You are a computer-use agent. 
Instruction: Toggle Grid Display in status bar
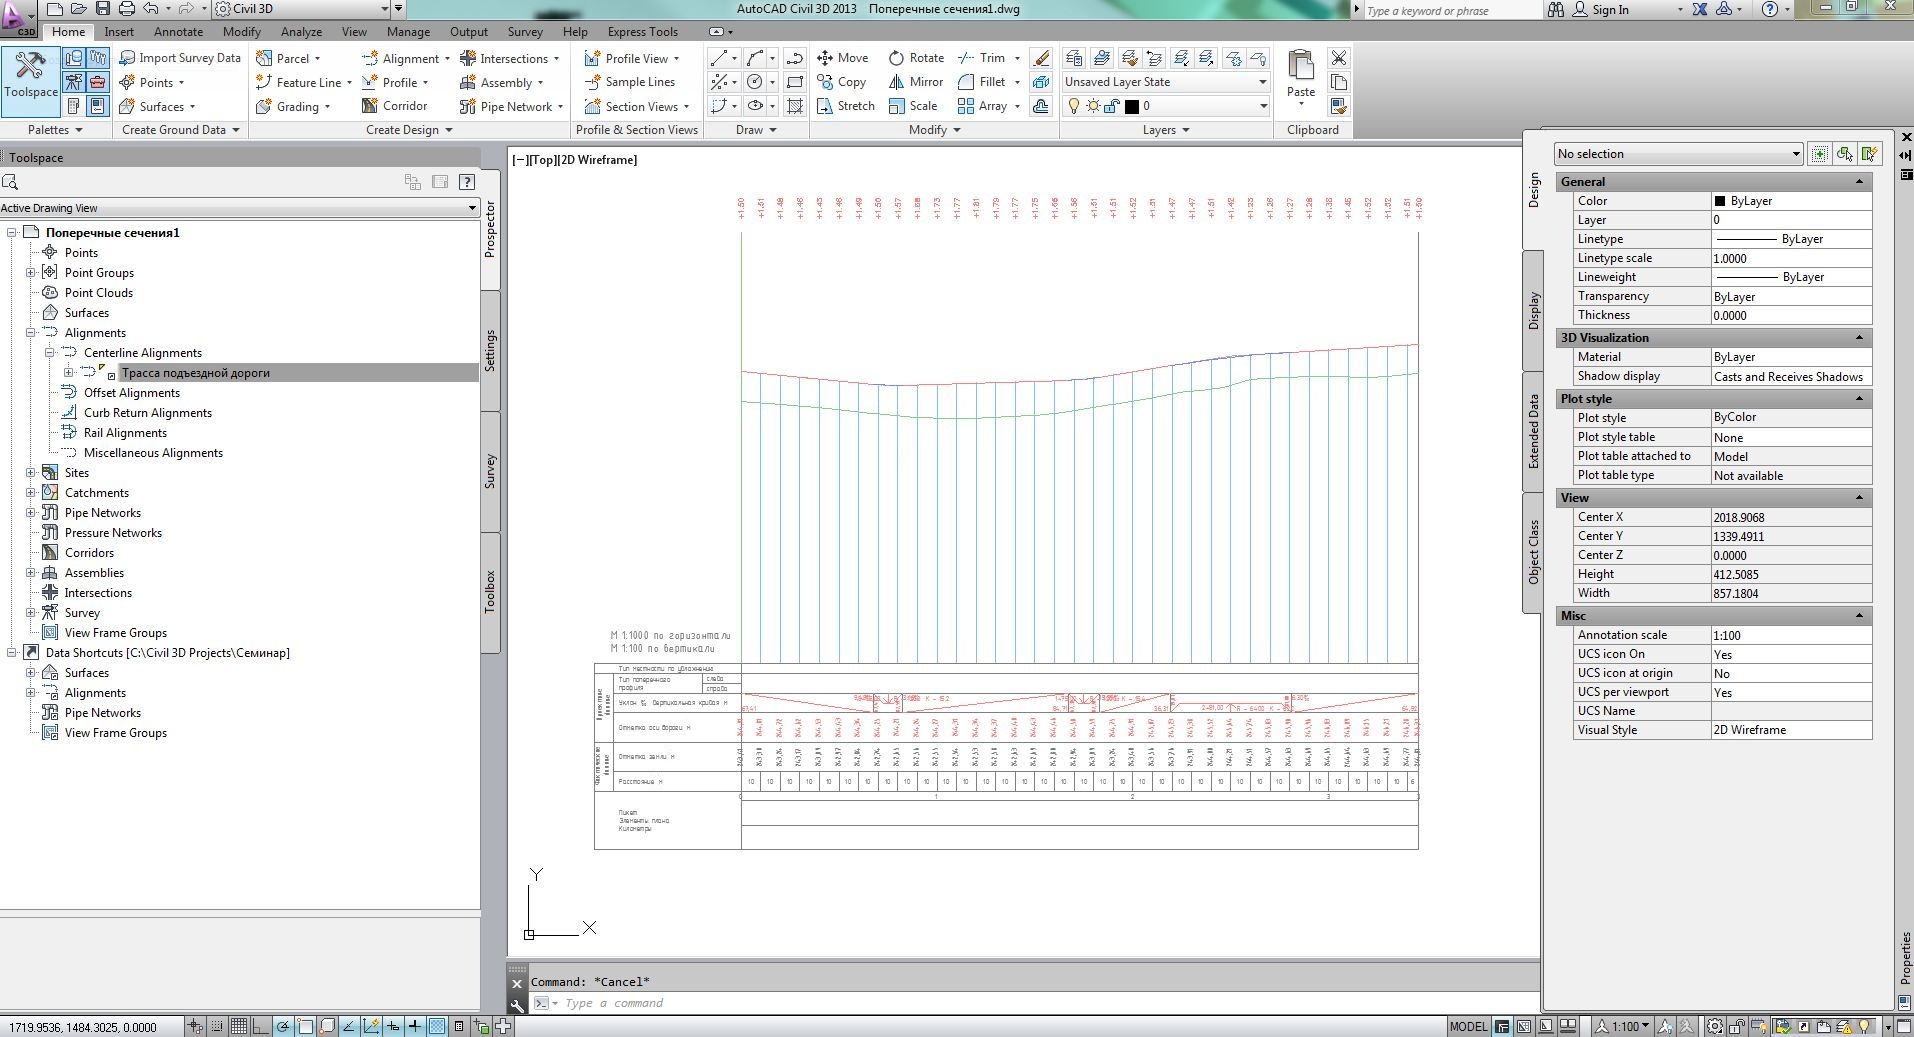tap(239, 1026)
